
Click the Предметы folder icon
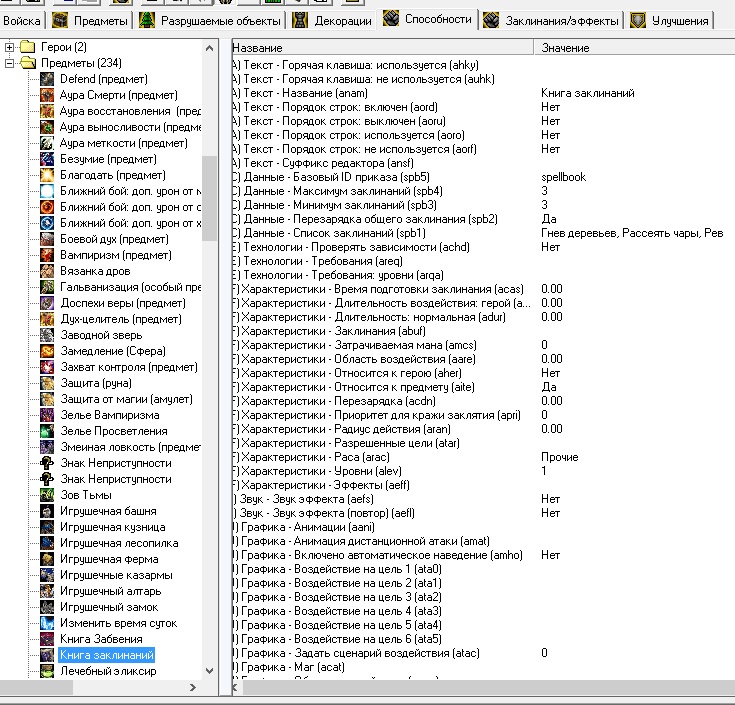pyautogui.click(x=28, y=63)
